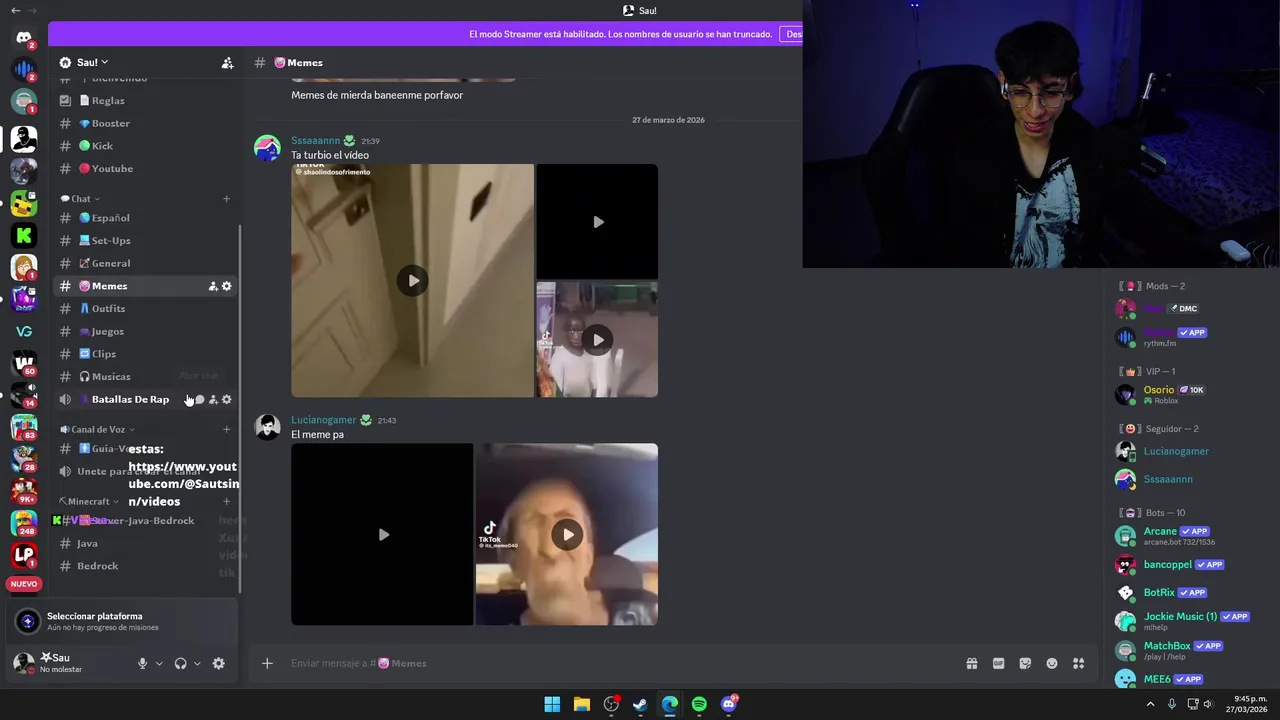This screenshot has height=720, width=1280.
Task: Select the VG server icon
Action: (x=24, y=331)
